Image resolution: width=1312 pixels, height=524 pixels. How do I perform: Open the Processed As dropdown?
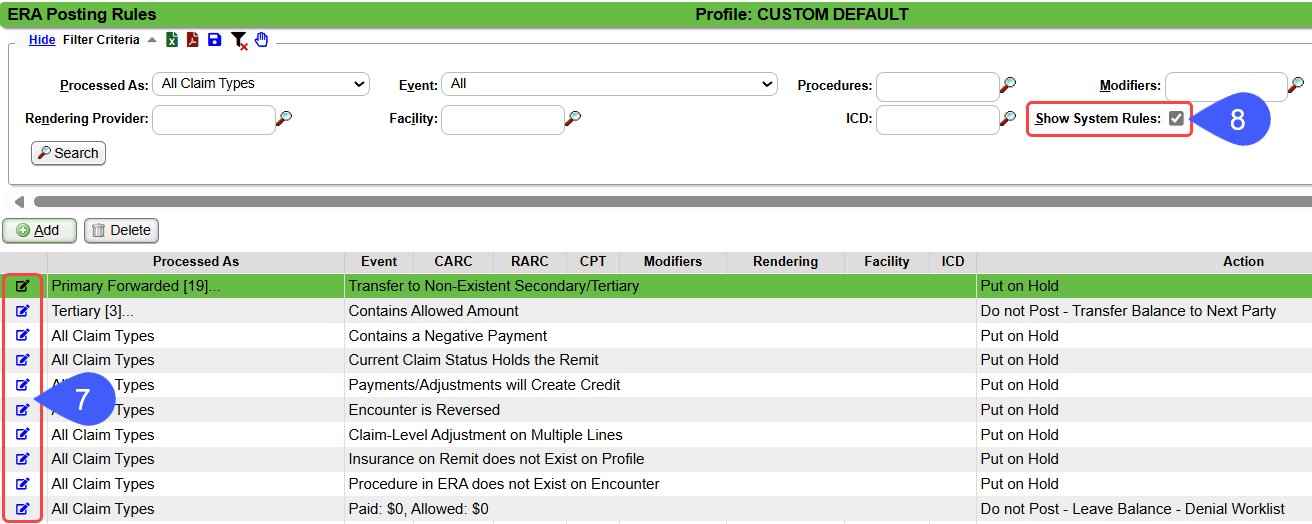click(x=261, y=84)
